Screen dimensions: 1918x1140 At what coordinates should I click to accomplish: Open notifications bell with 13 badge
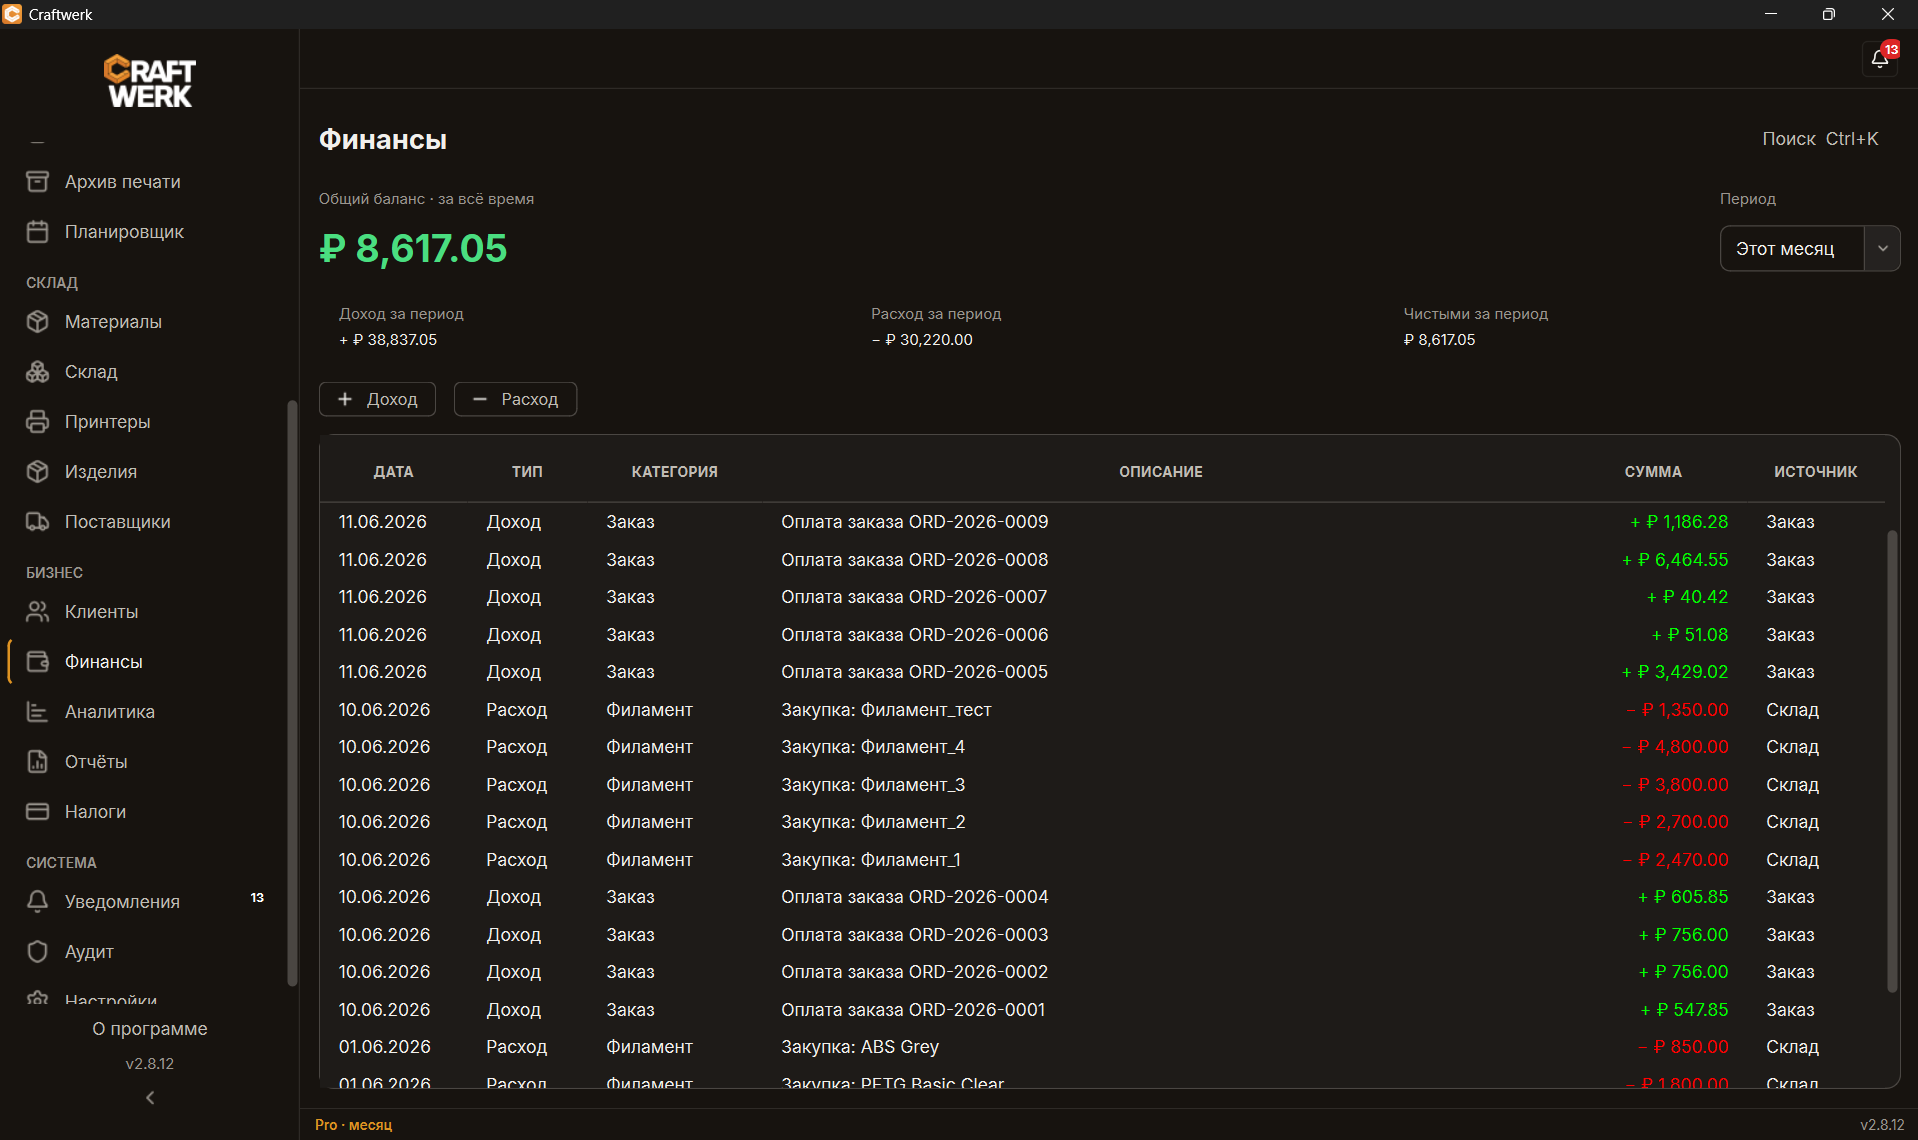1880,58
